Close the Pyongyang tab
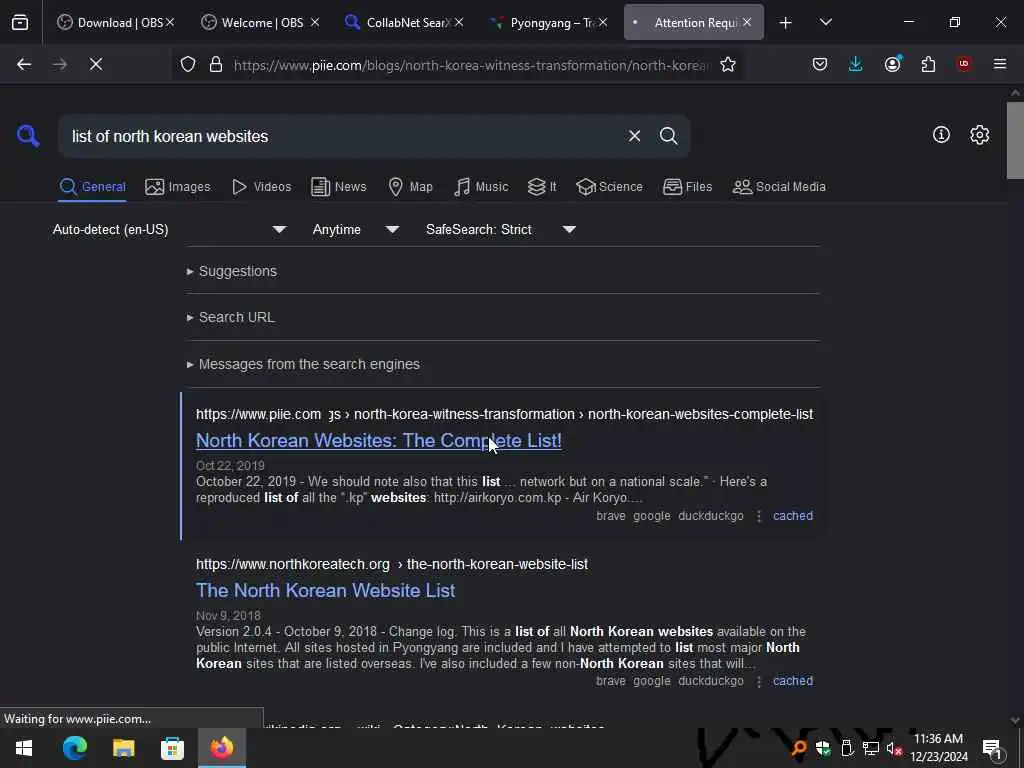1024x768 pixels. coord(603,23)
